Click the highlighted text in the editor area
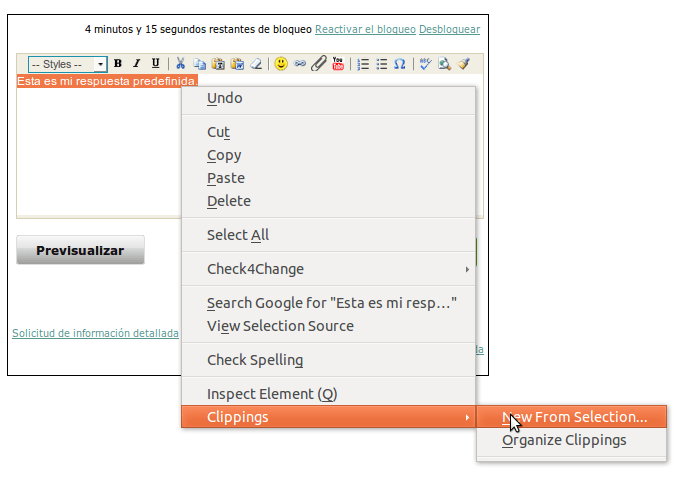 (x=107, y=81)
